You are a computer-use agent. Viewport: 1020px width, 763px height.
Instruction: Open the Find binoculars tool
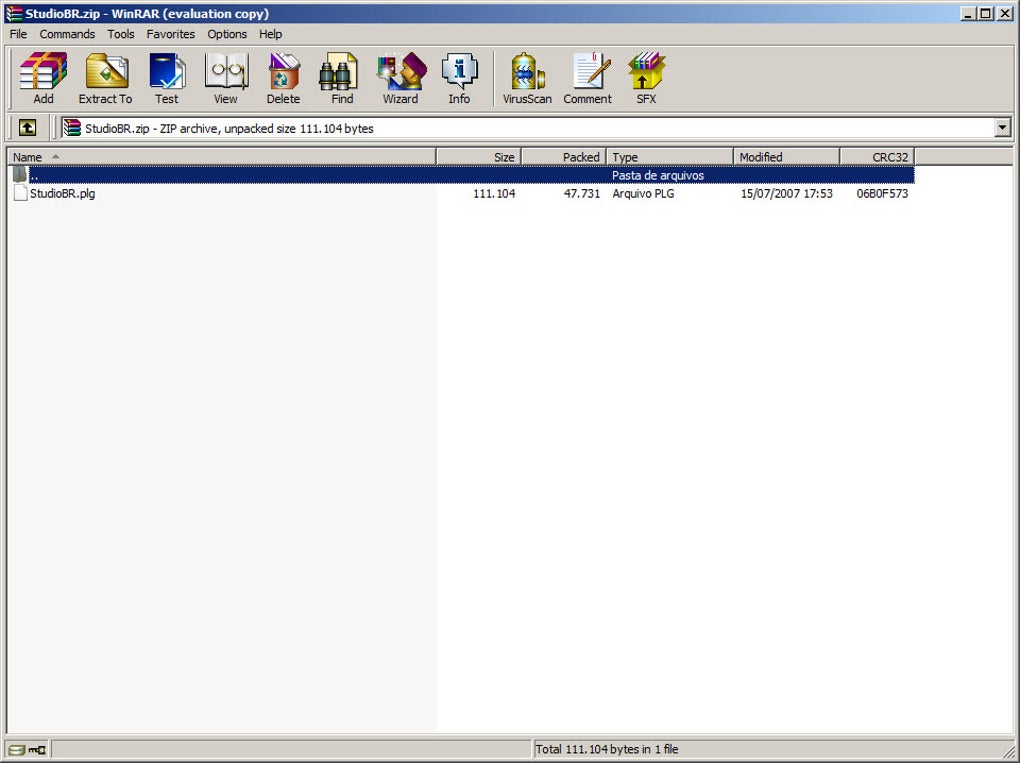point(342,78)
